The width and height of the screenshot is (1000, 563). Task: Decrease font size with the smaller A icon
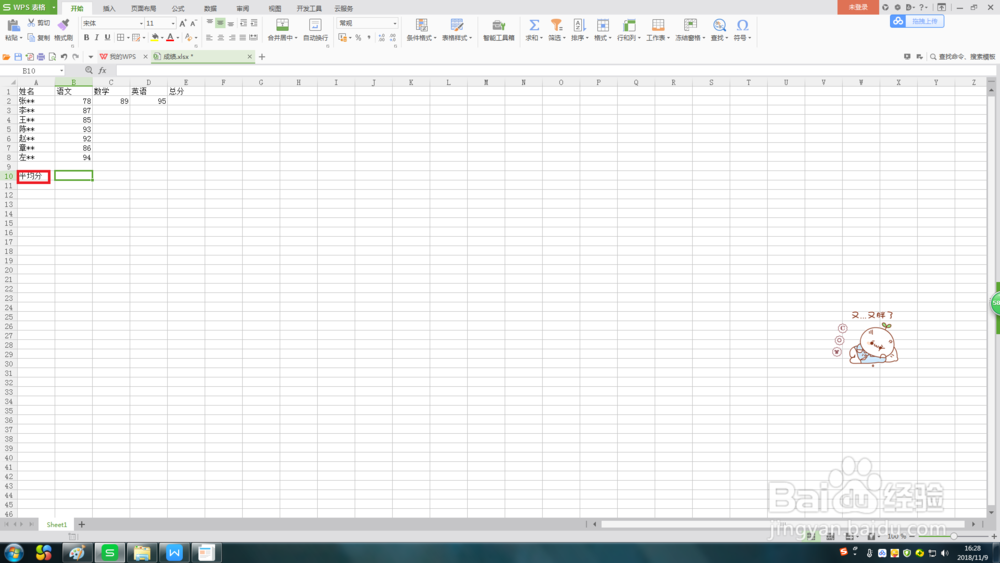(x=193, y=23)
